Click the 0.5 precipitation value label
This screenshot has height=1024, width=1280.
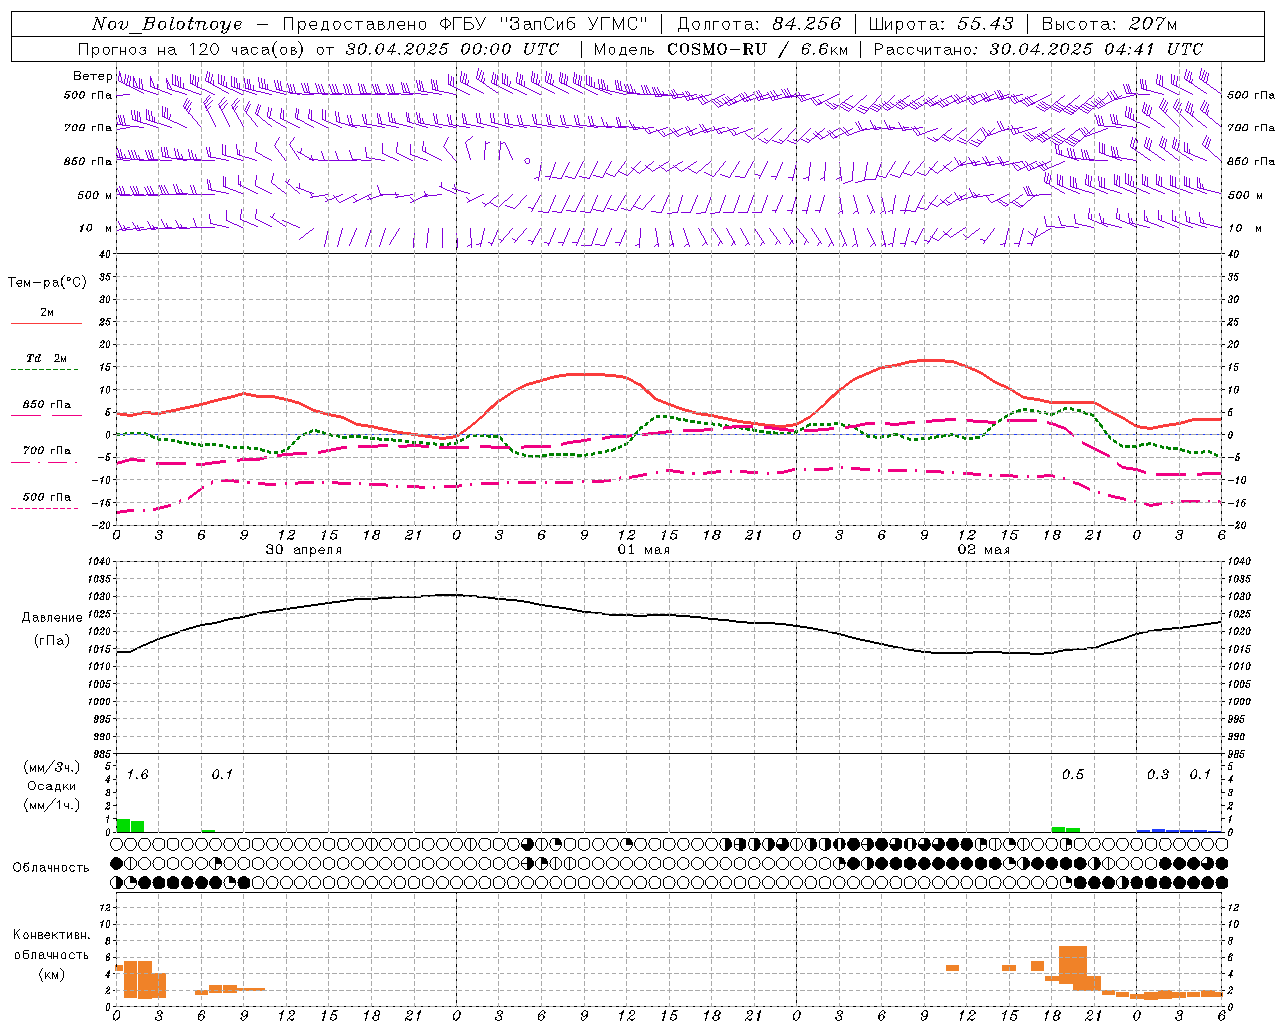[x=1072, y=774]
